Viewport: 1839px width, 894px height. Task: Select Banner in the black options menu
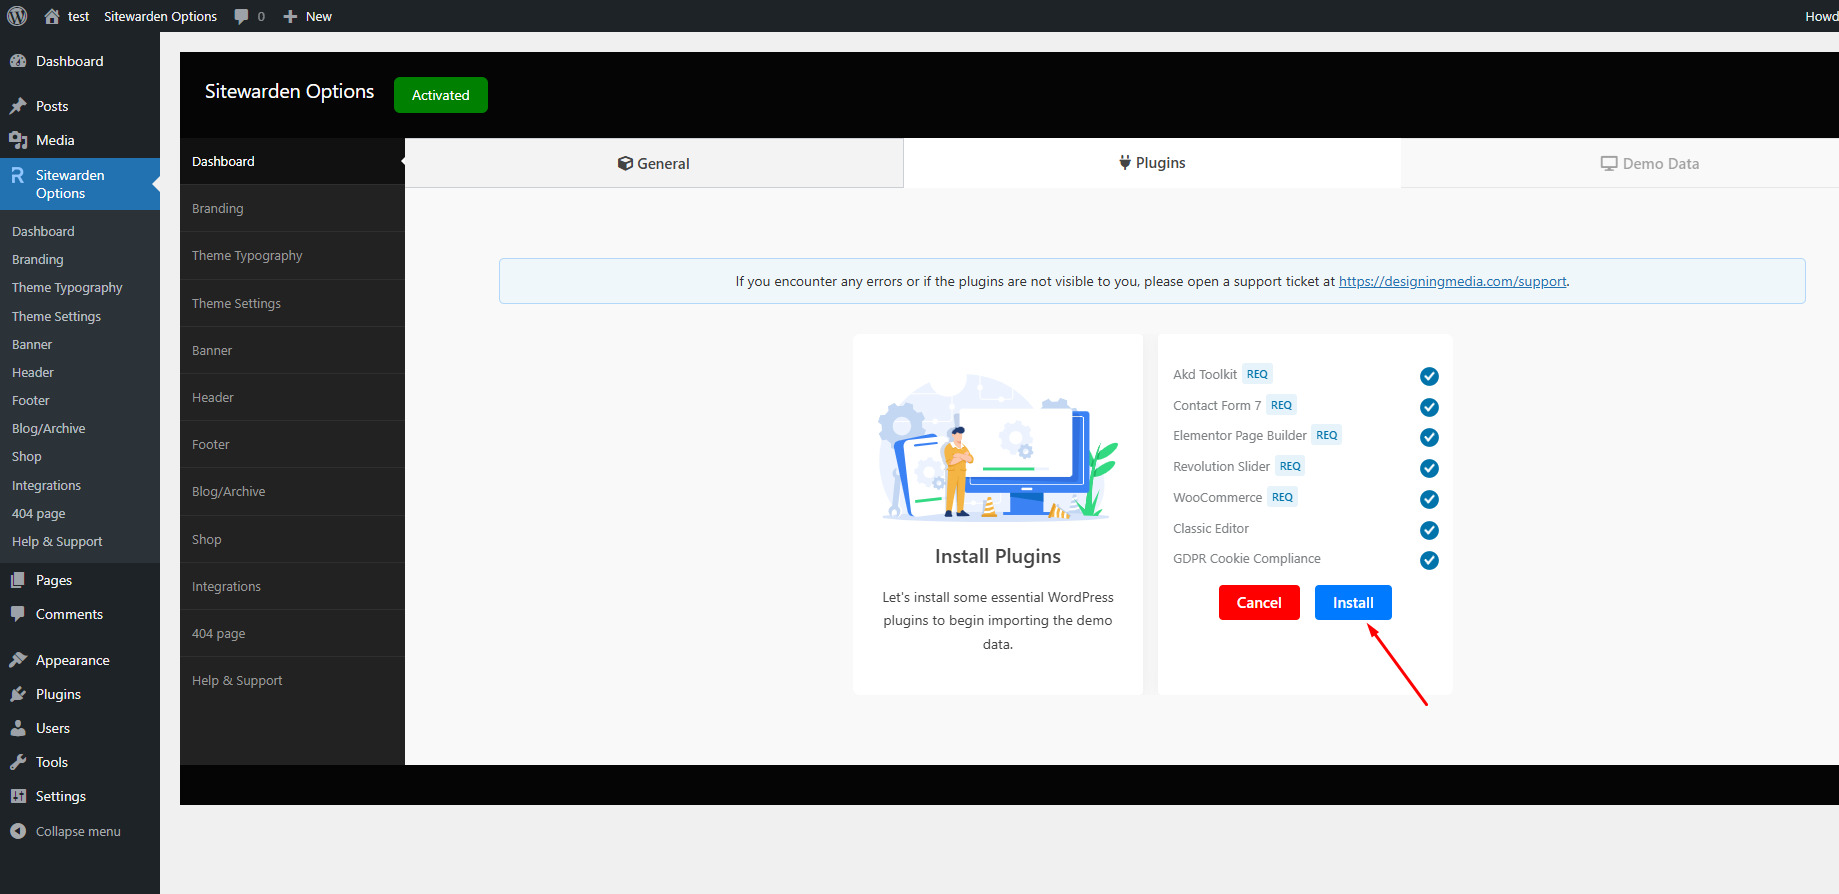coord(292,350)
